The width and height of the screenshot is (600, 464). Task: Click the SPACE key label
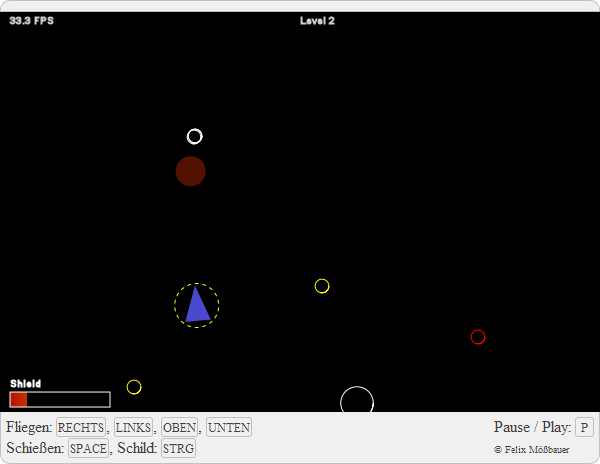tap(88, 448)
